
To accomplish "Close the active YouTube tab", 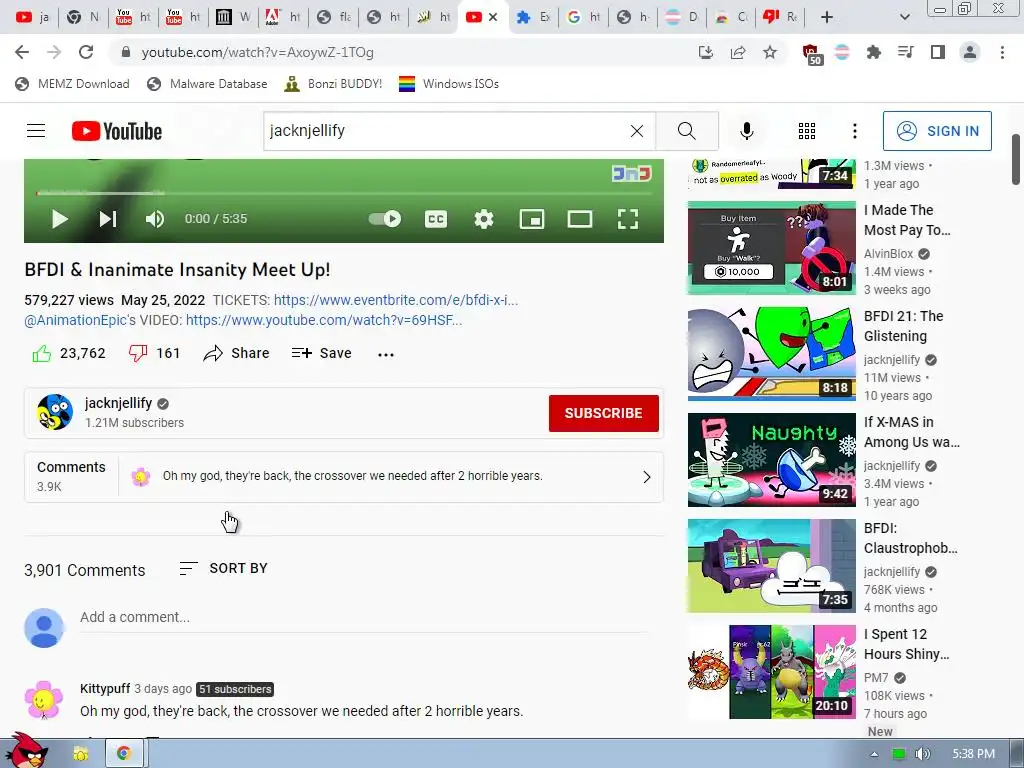I will point(493,17).
